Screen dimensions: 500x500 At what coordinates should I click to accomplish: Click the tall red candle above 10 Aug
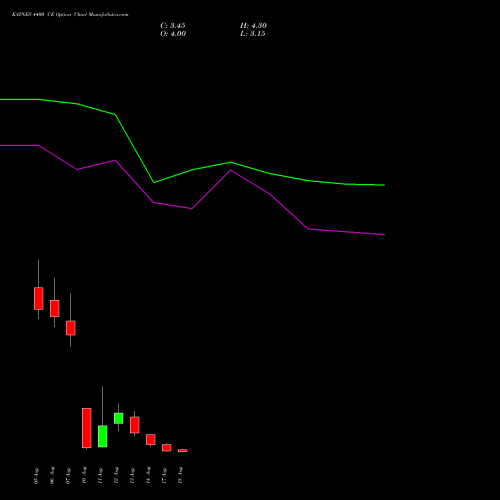click(87, 428)
